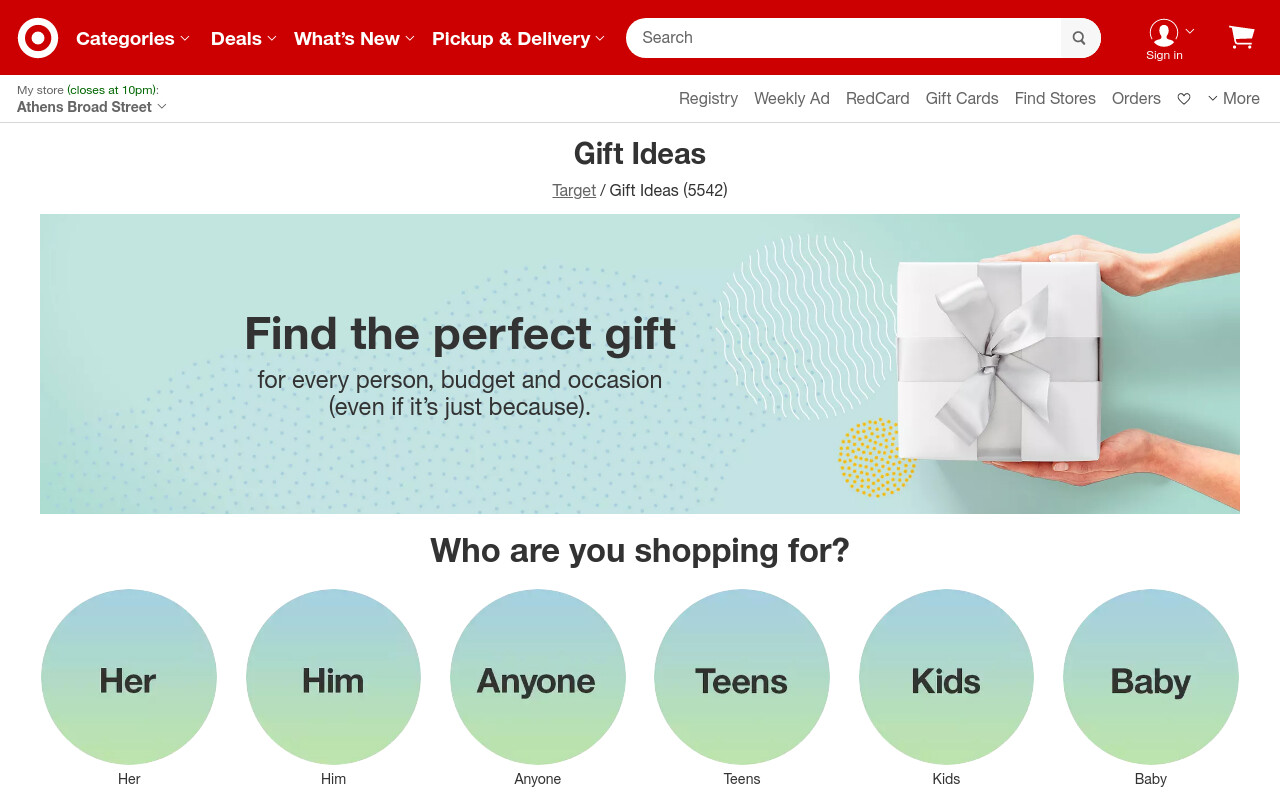
Task: Select the Kids gift circle
Action: click(946, 677)
